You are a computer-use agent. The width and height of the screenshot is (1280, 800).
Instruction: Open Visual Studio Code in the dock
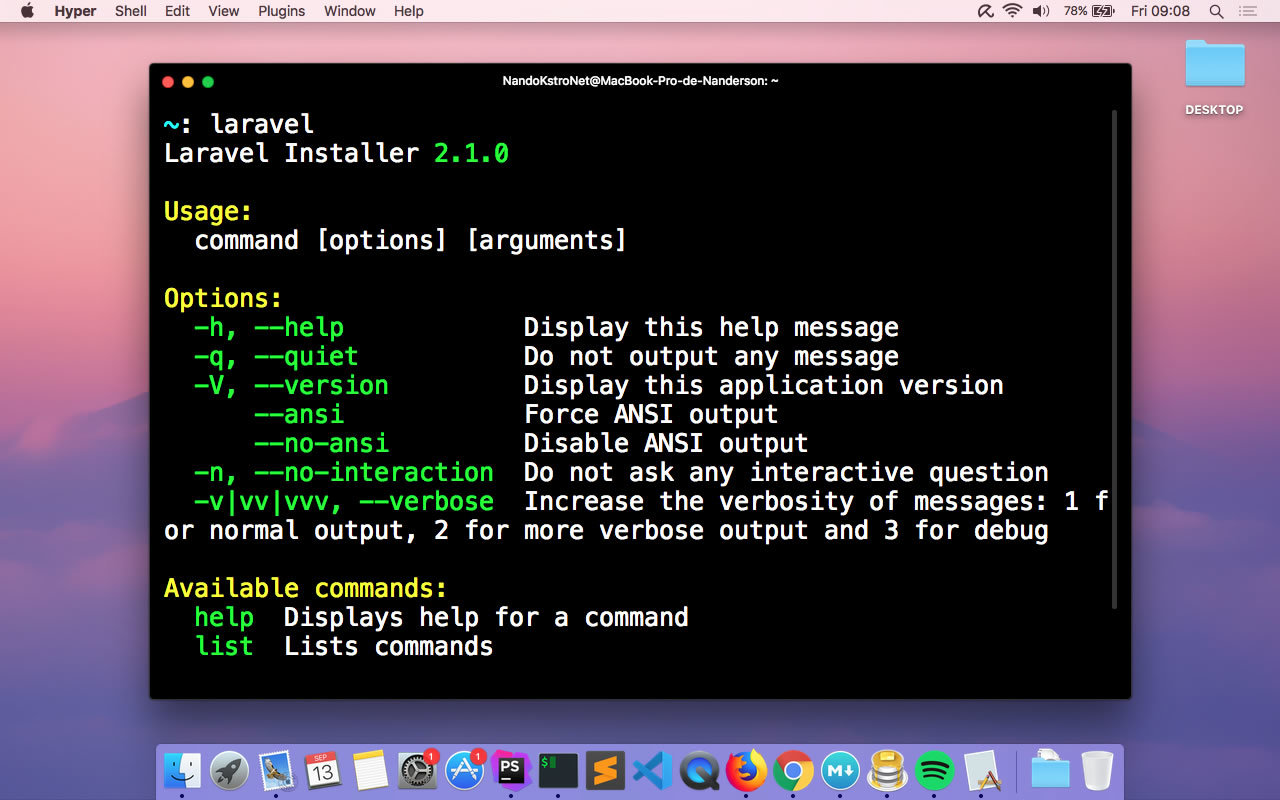(652, 771)
